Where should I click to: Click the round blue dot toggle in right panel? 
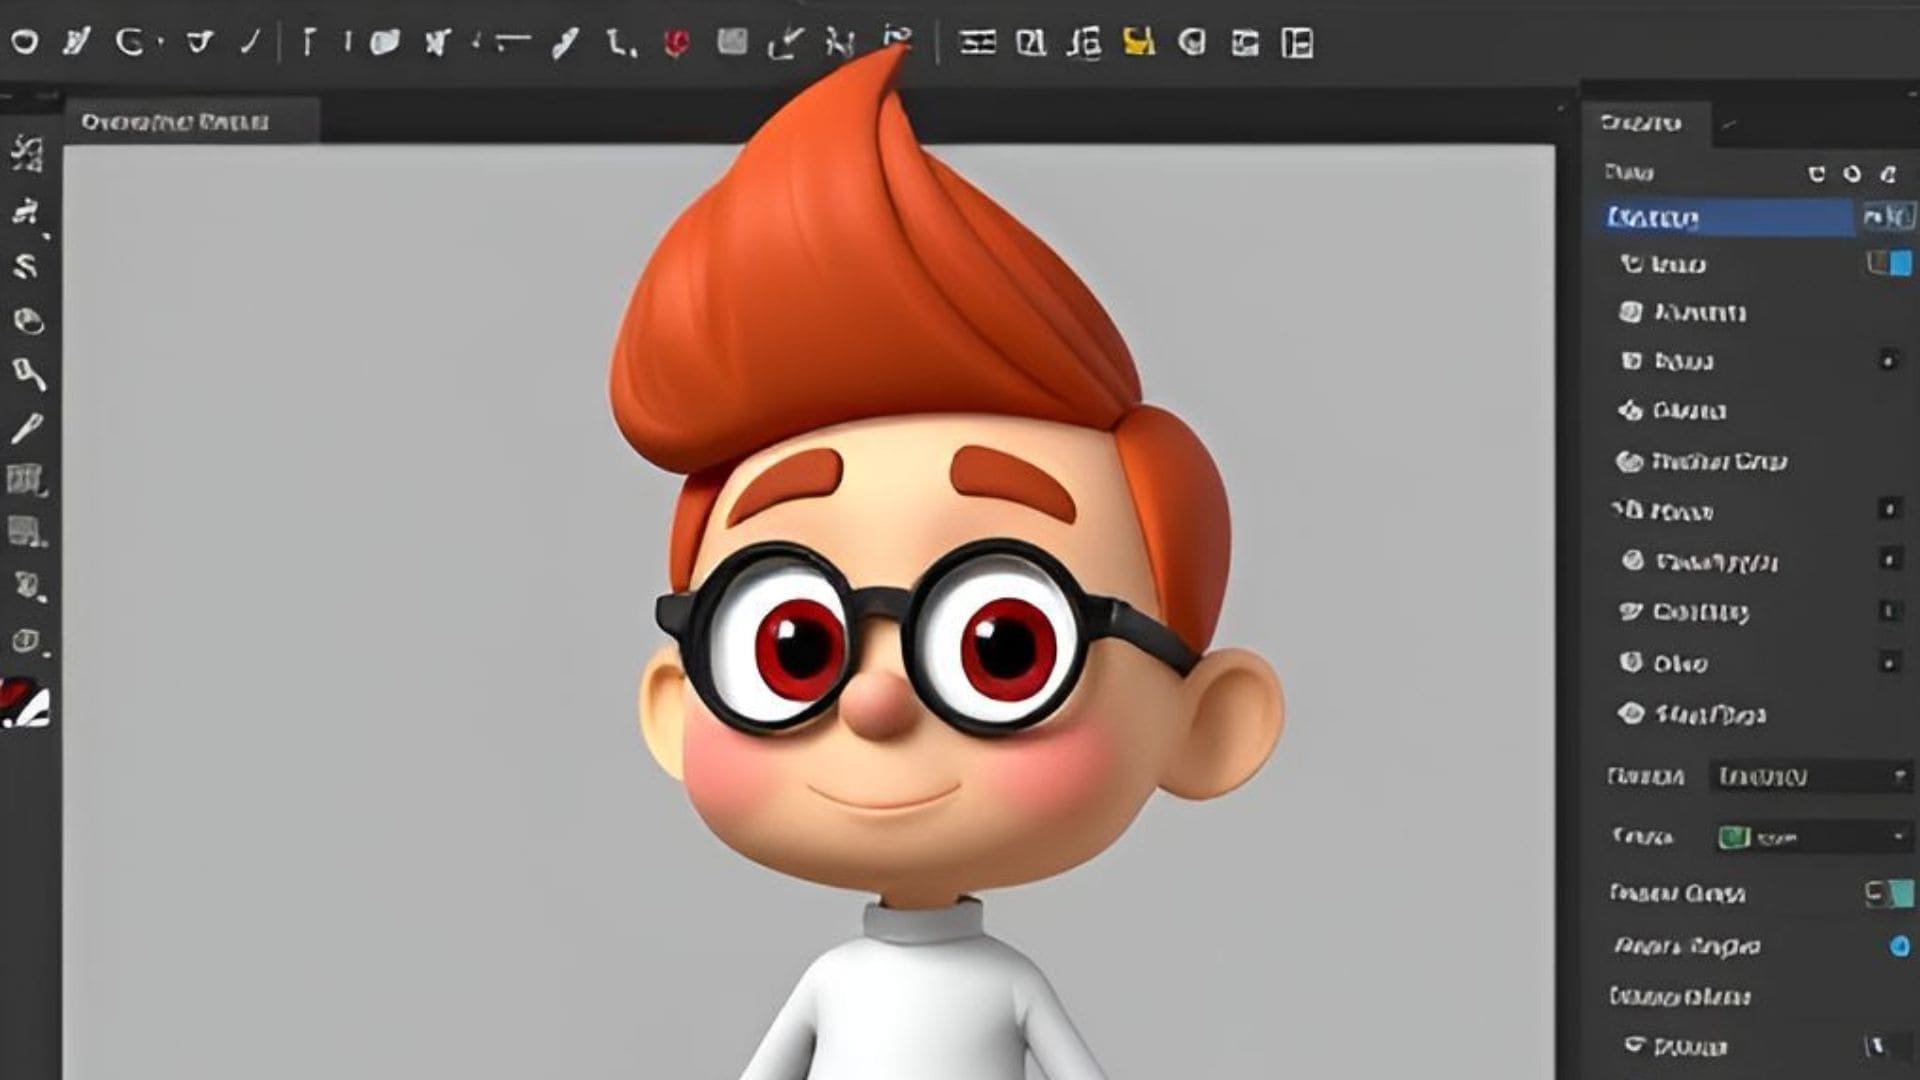[1899, 946]
